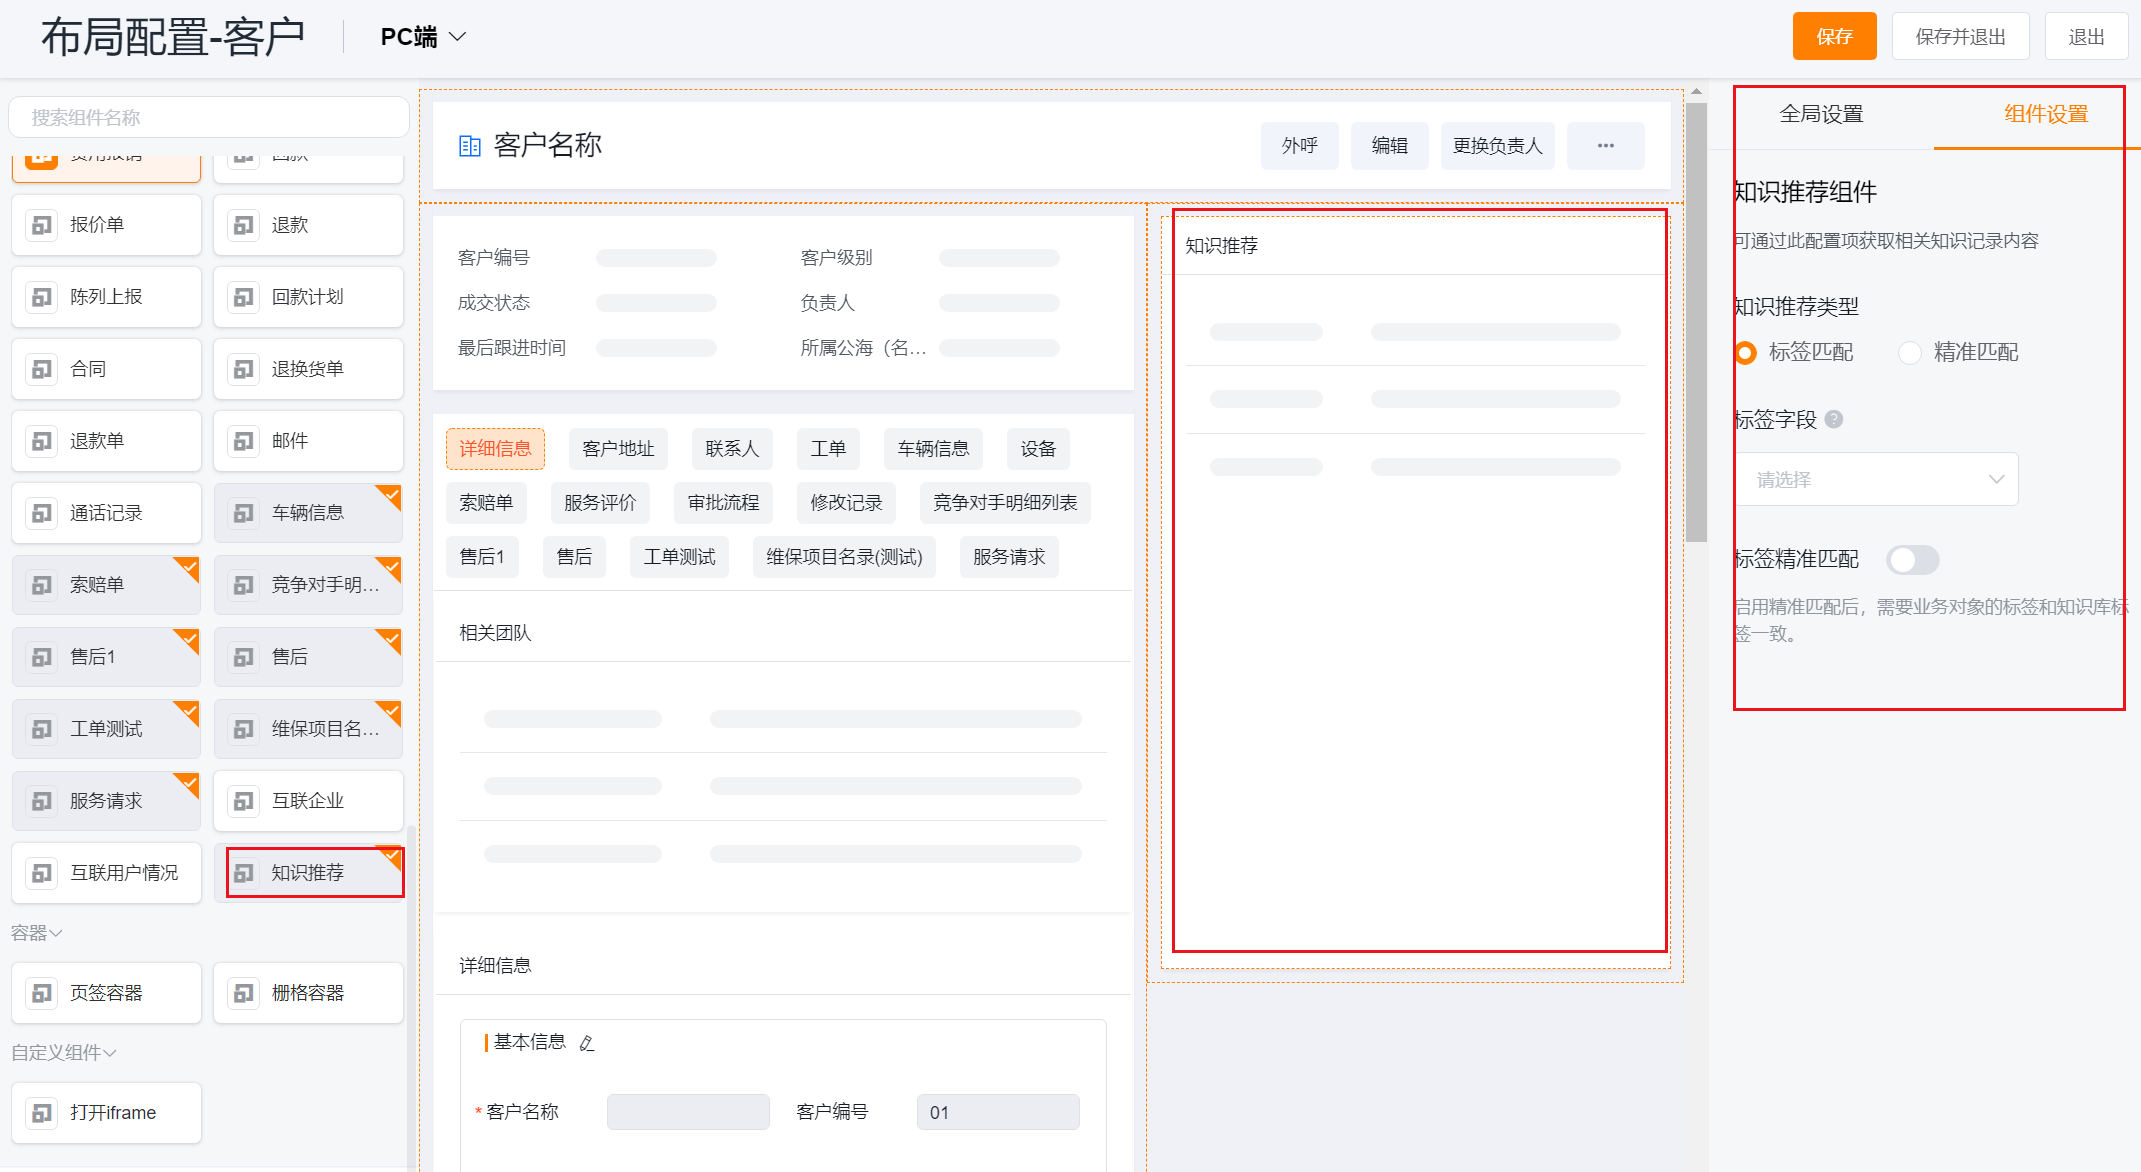Click the orange 保存 button
This screenshot has height=1172, width=2141.
1834,37
